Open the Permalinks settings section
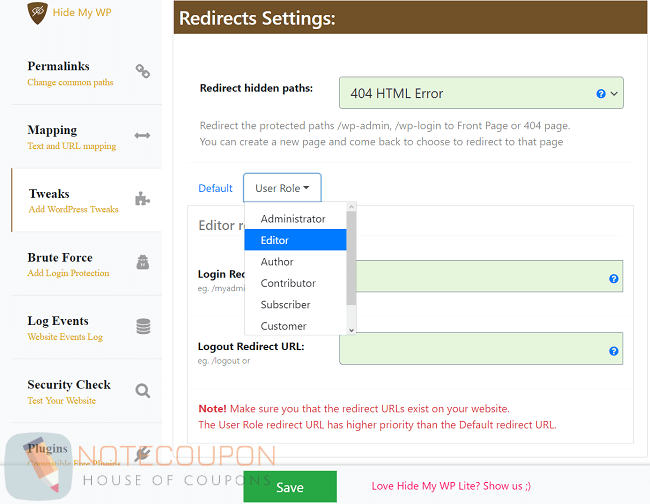Screen dimensions: 650x504 point(87,73)
